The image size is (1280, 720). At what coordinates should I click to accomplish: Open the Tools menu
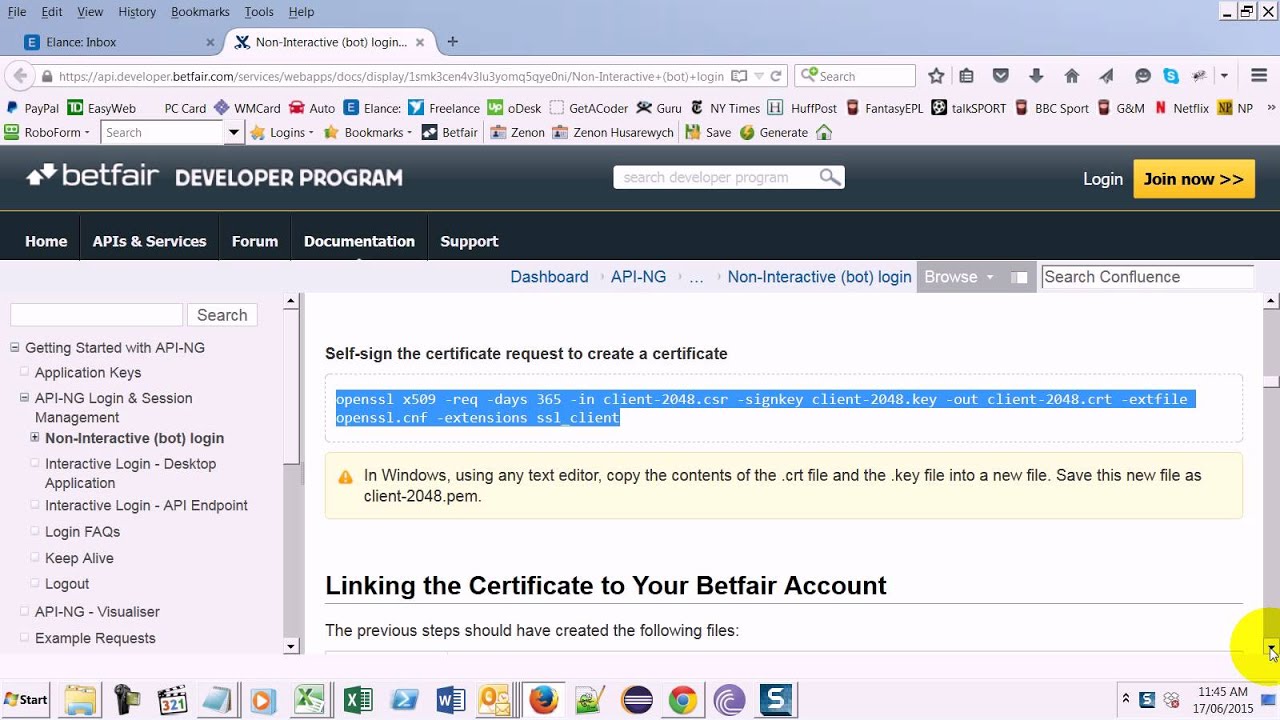(259, 12)
